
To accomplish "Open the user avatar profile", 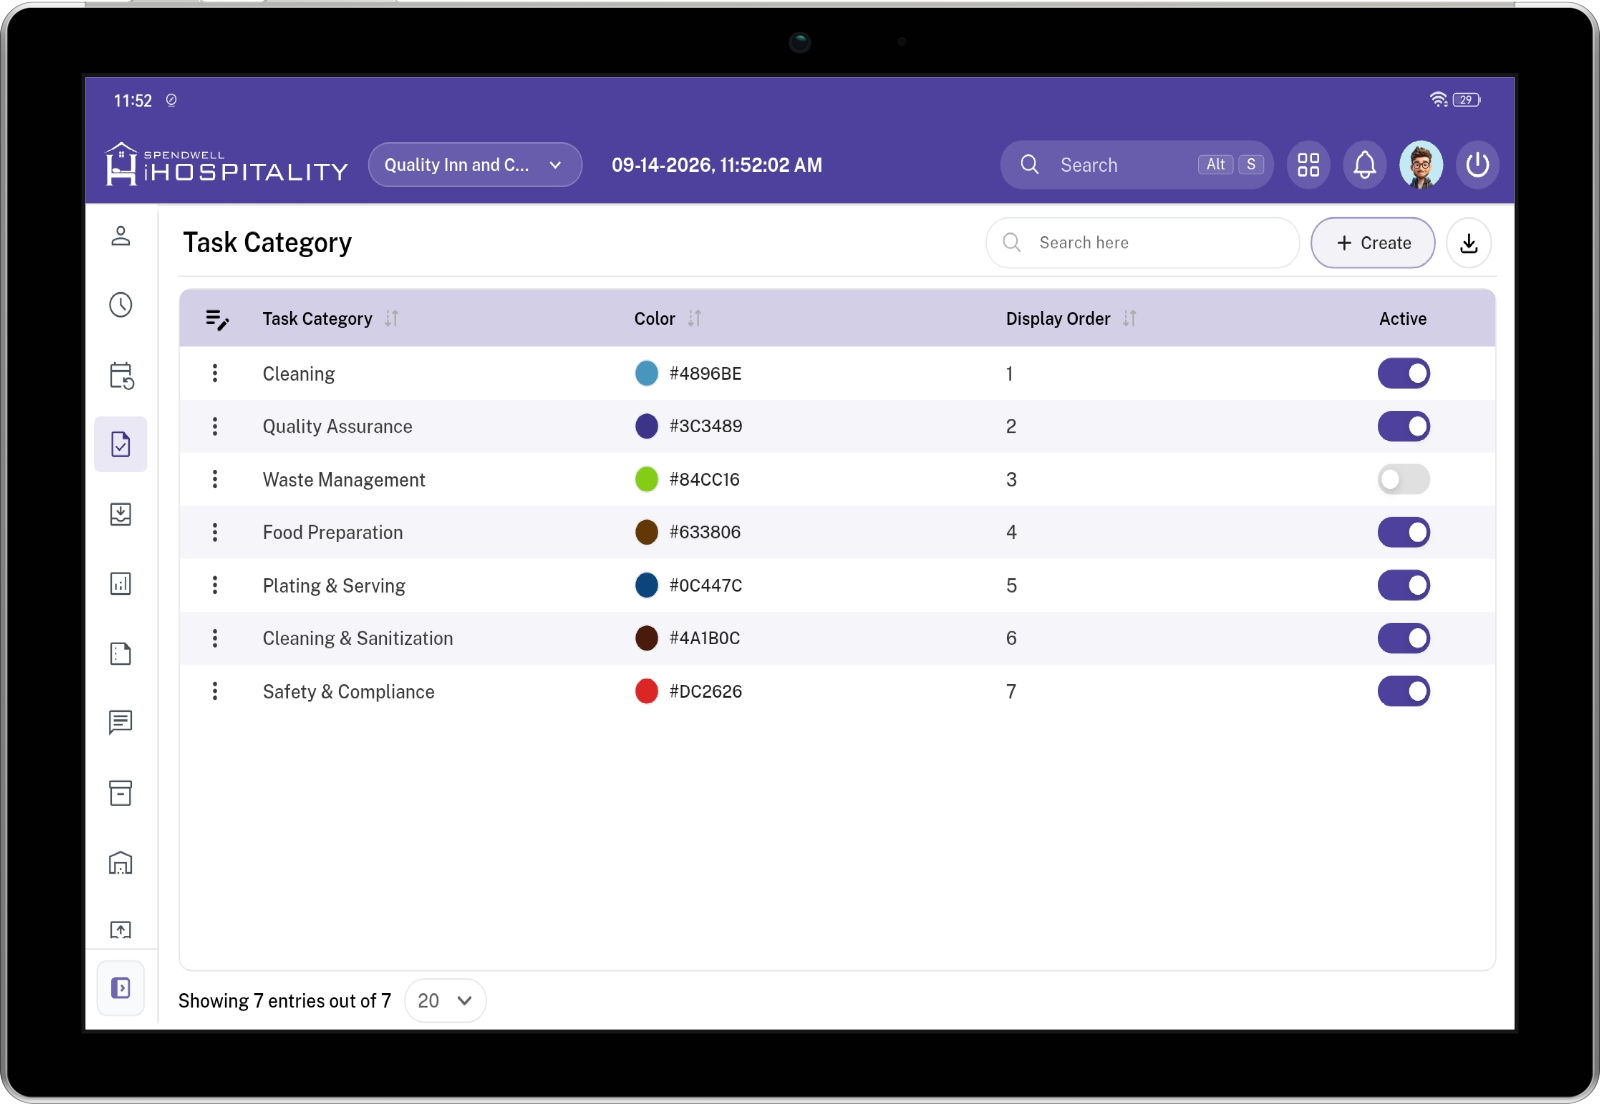I will point(1421,165).
